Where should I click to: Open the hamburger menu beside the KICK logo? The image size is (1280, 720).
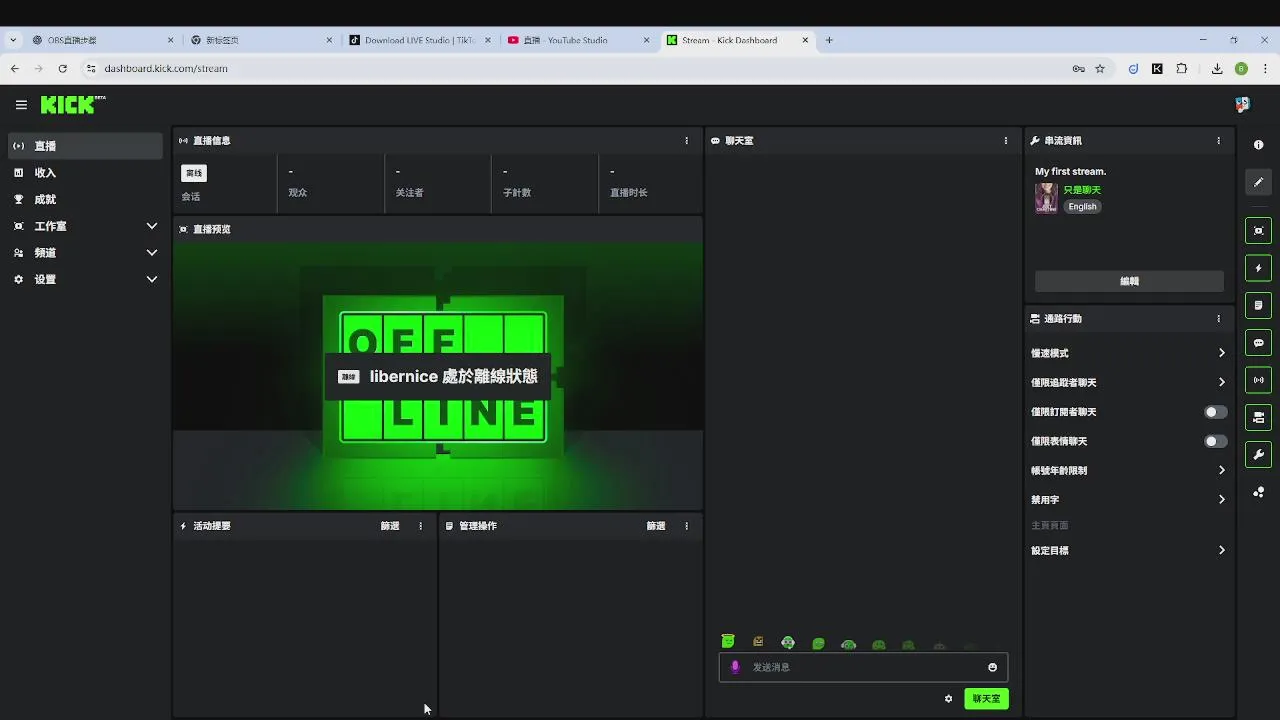21,105
